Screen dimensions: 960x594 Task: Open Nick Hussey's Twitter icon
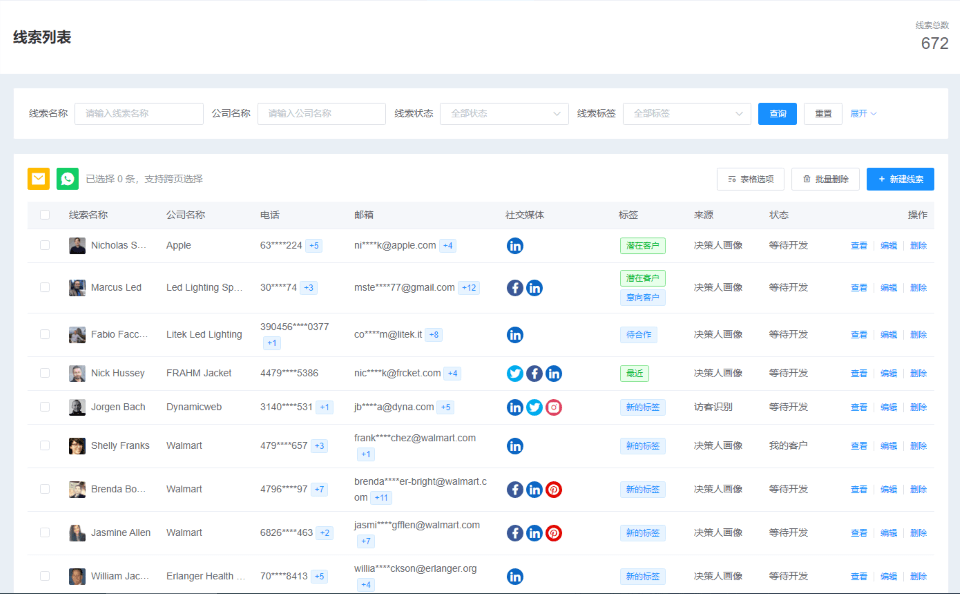pos(515,373)
